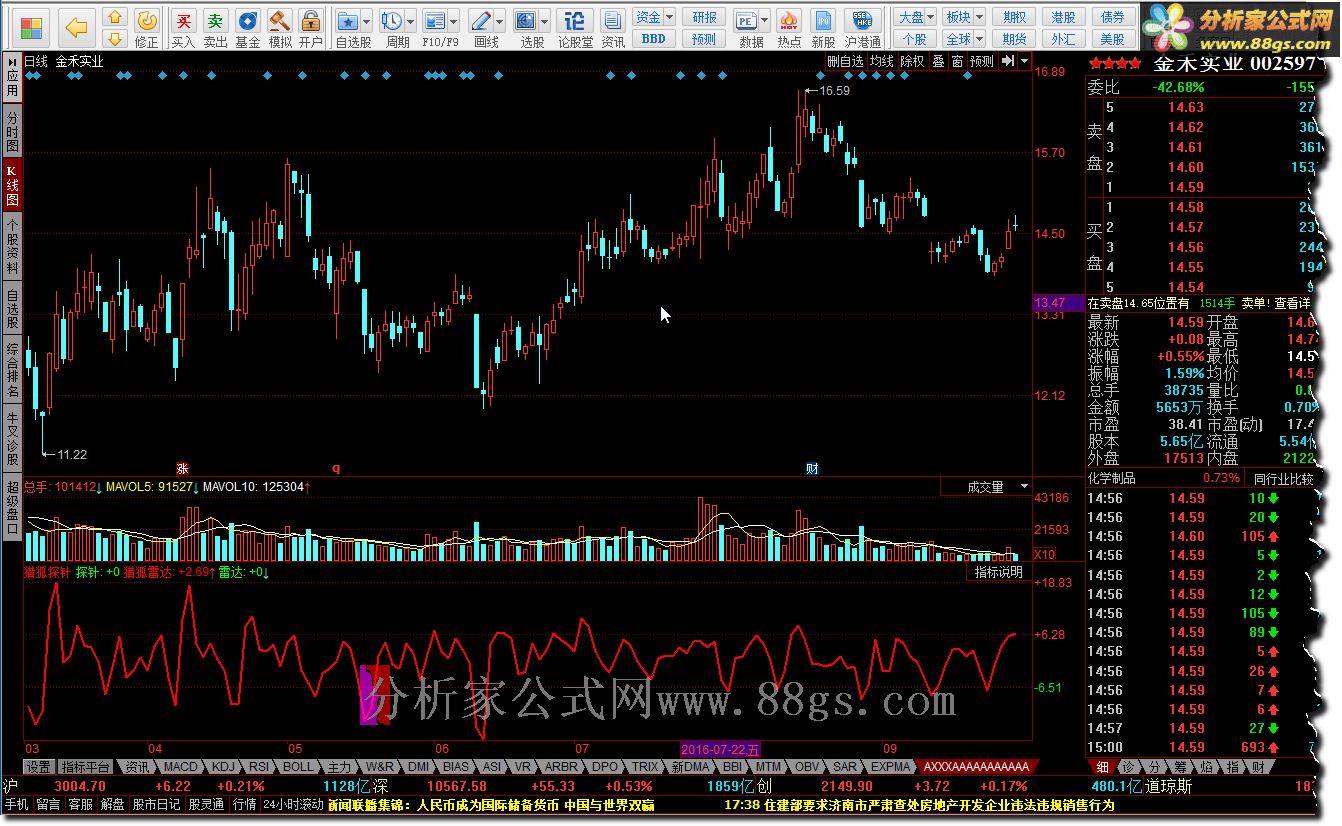Click the 删自选 button
The width and height of the screenshot is (1342, 826).
[845, 61]
